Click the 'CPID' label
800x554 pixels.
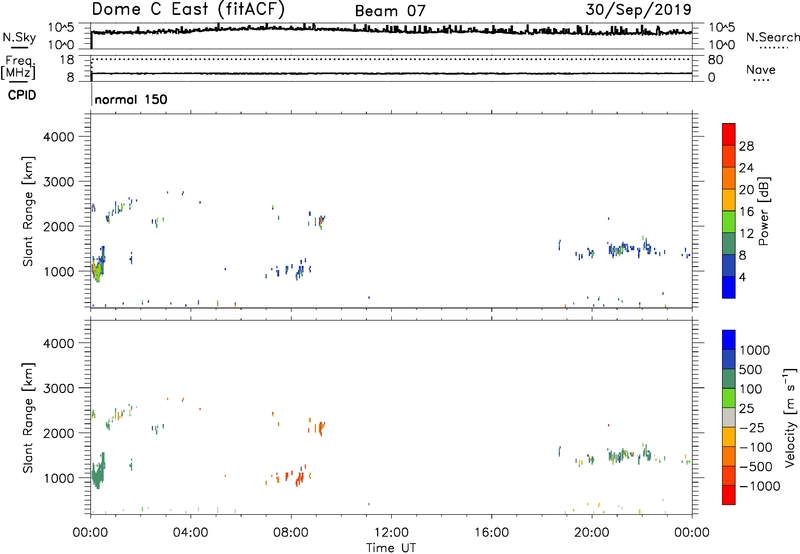coord(22,95)
